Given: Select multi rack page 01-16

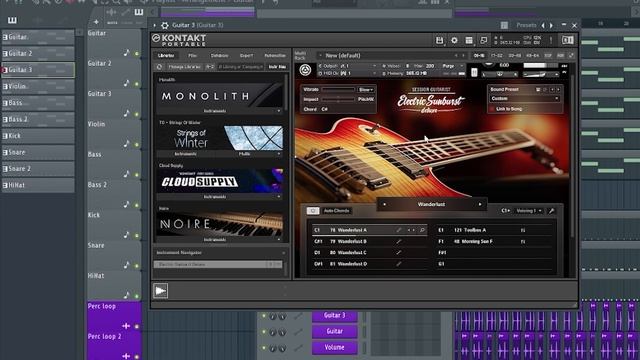Looking at the screenshot, I should coord(479,56).
